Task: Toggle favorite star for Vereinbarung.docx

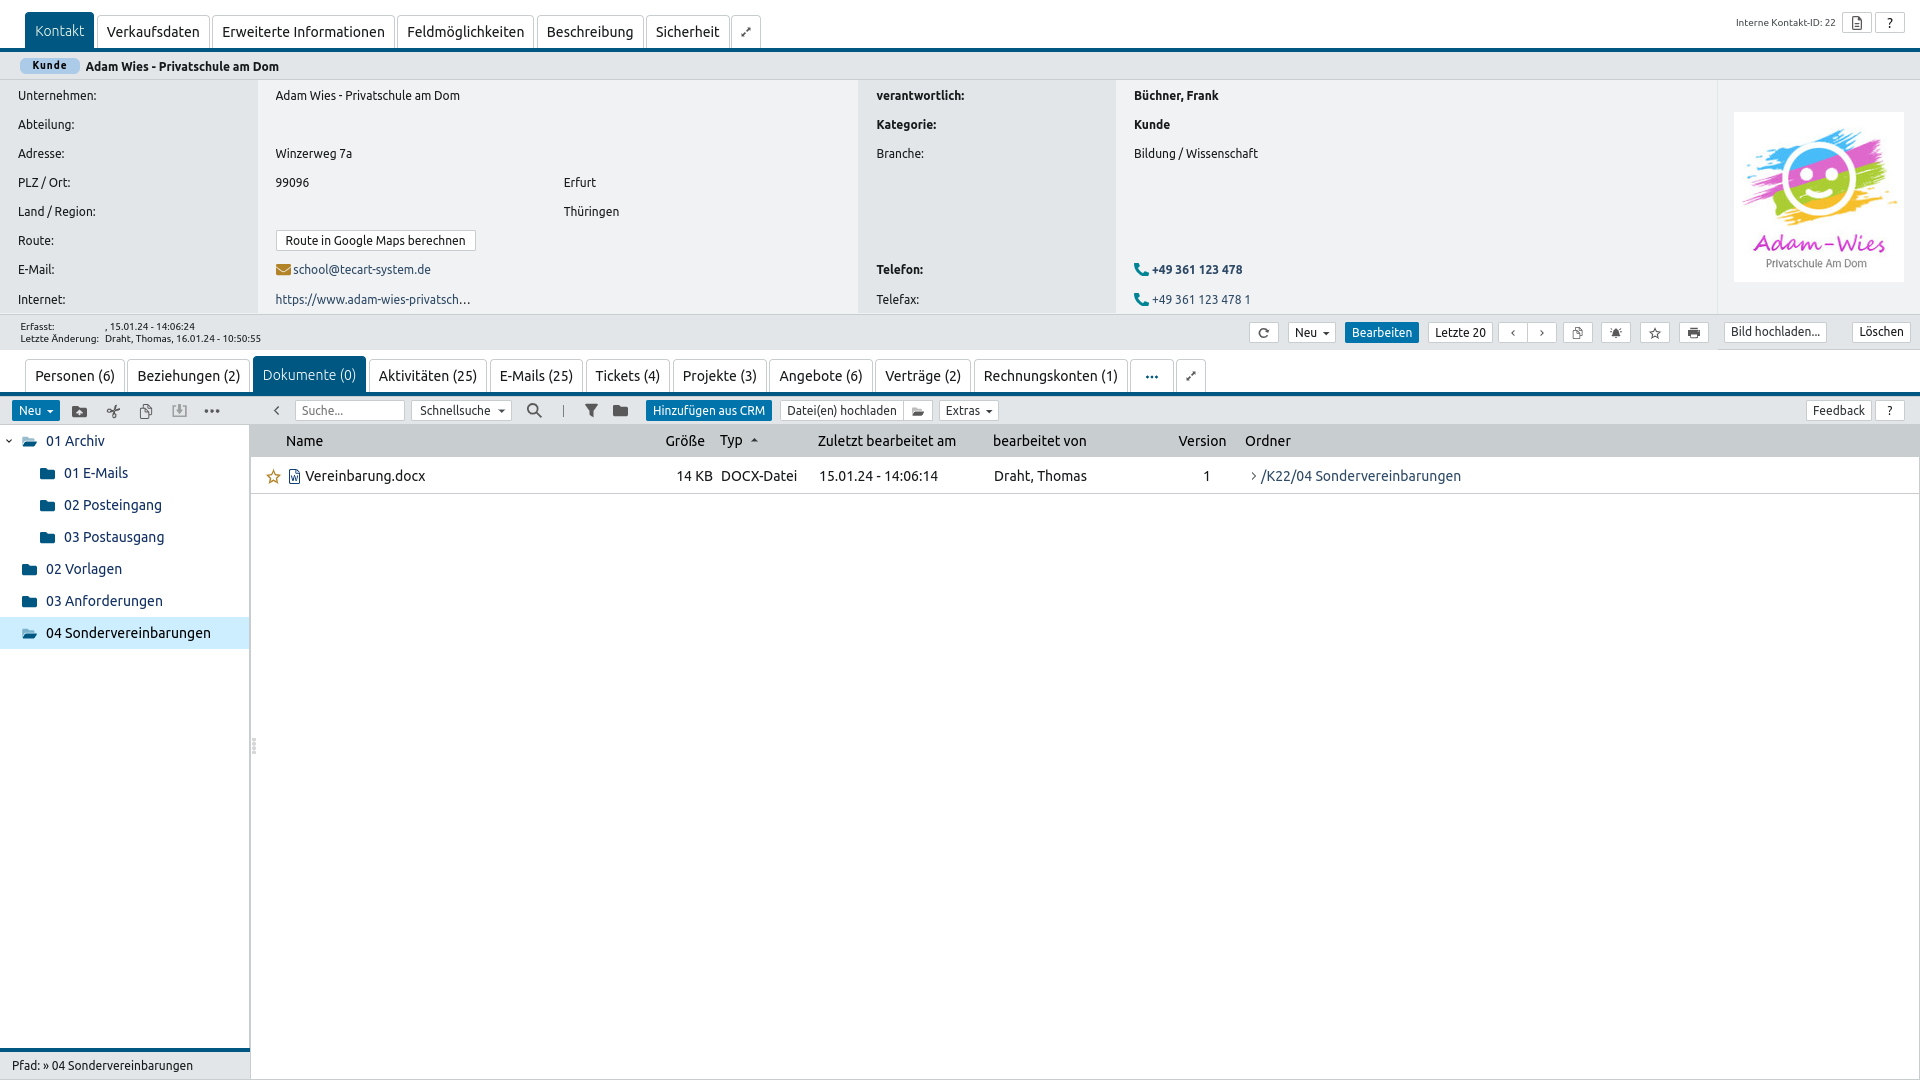Action: tap(273, 477)
